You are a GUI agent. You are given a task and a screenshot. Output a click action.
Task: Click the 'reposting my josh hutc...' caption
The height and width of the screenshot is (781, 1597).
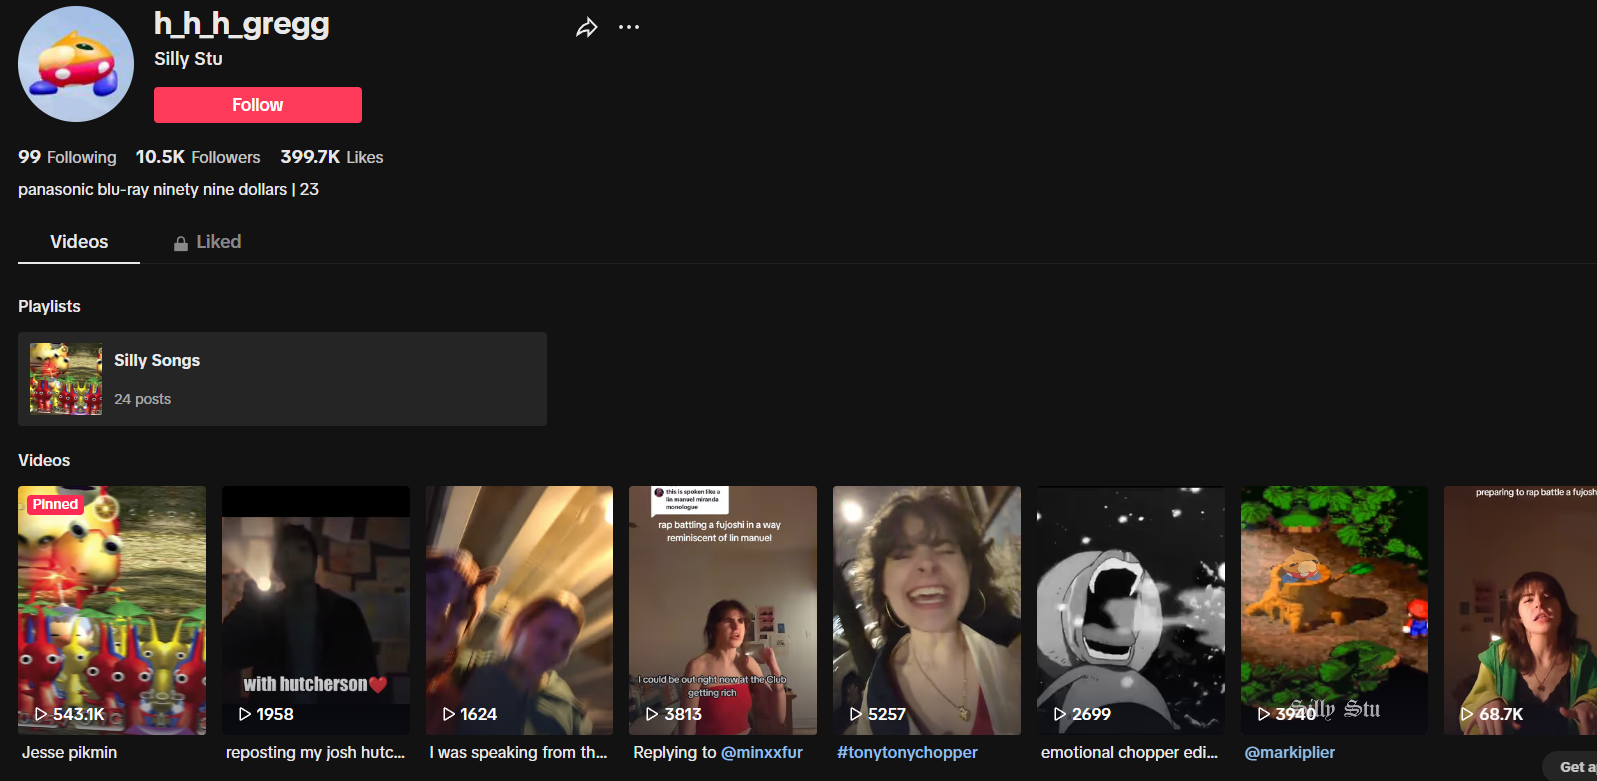click(315, 752)
